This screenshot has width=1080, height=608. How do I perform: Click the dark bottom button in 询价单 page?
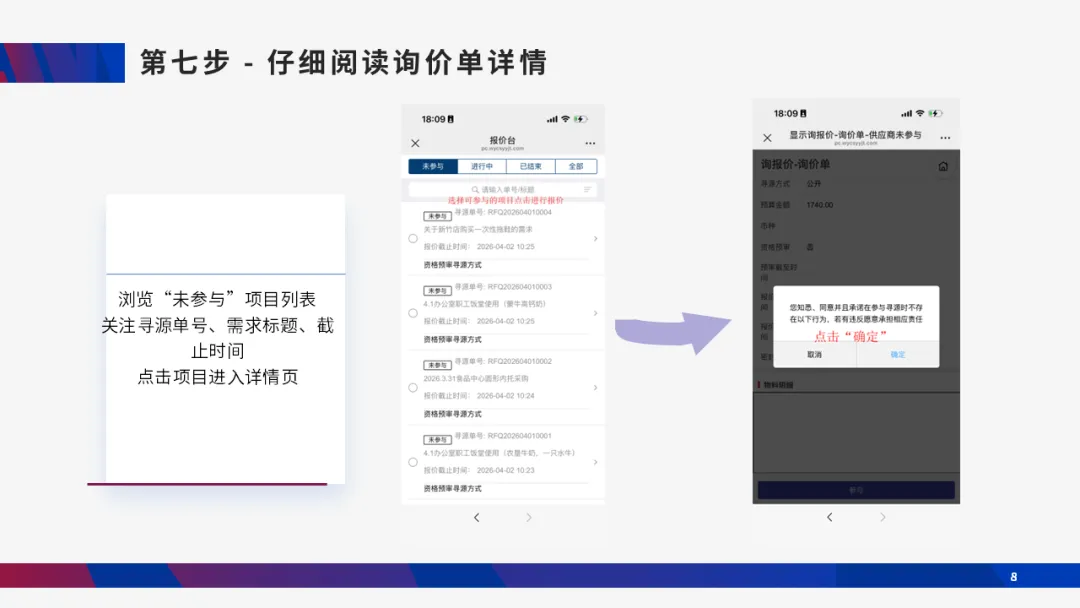[x=856, y=490]
